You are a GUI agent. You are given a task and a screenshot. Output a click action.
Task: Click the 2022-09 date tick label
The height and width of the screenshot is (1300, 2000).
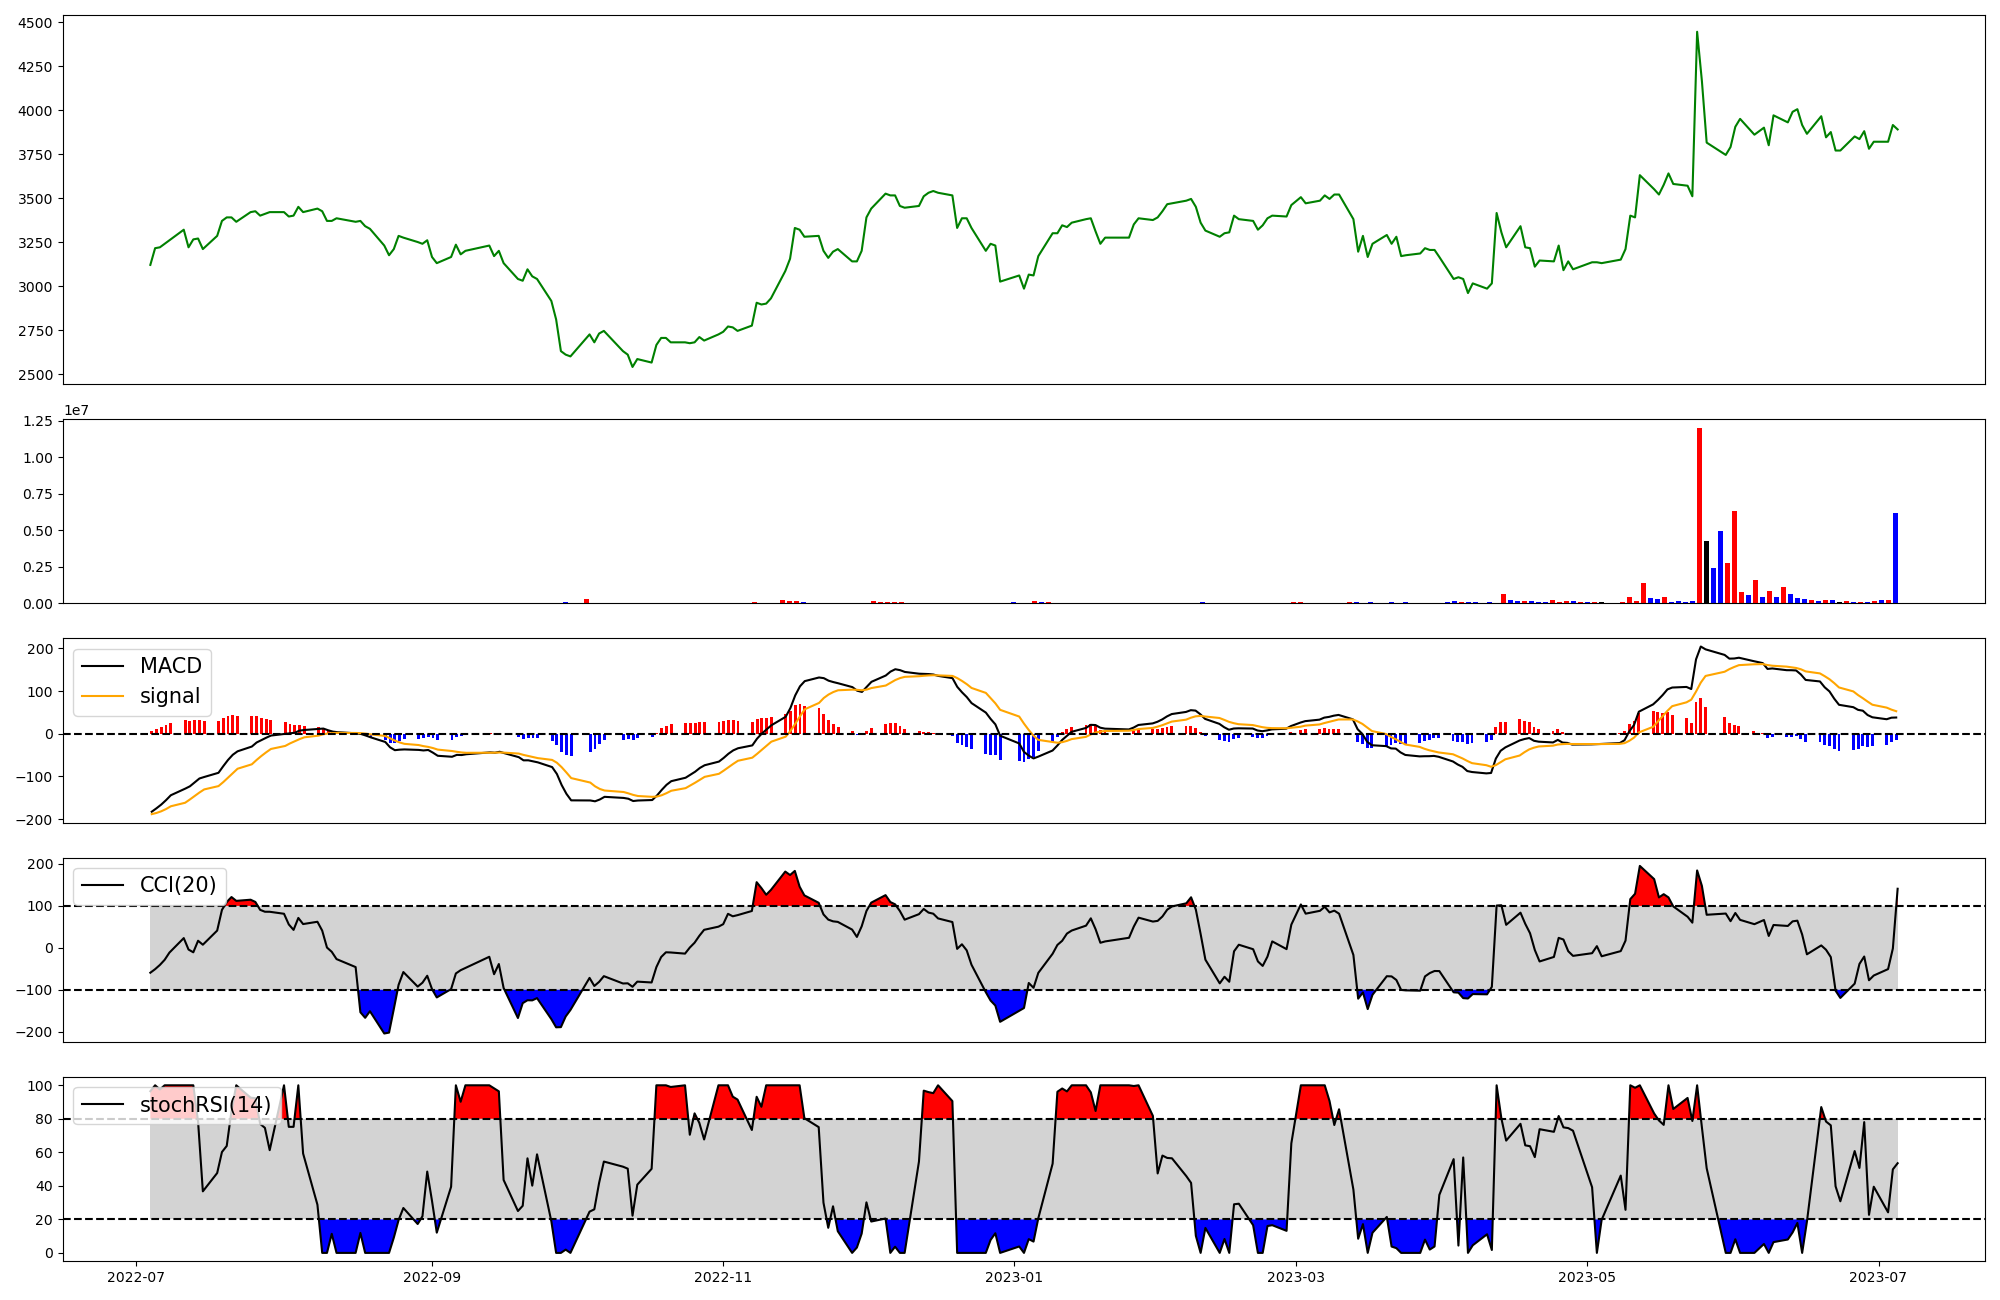(x=432, y=1277)
